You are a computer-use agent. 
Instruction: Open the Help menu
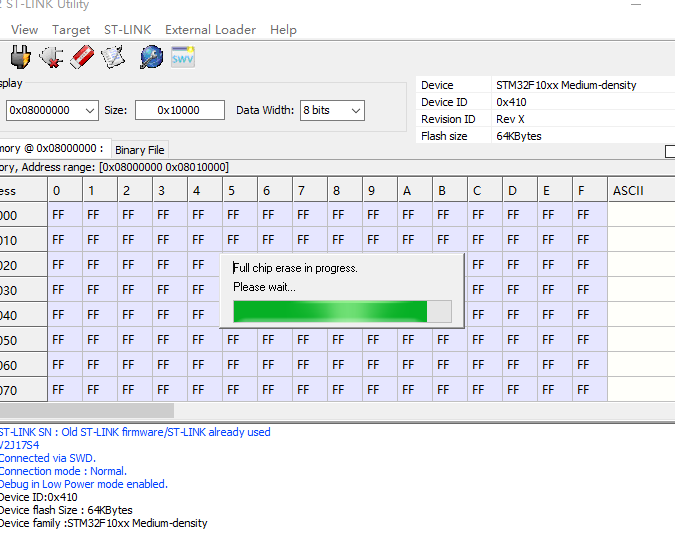tap(283, 30)
